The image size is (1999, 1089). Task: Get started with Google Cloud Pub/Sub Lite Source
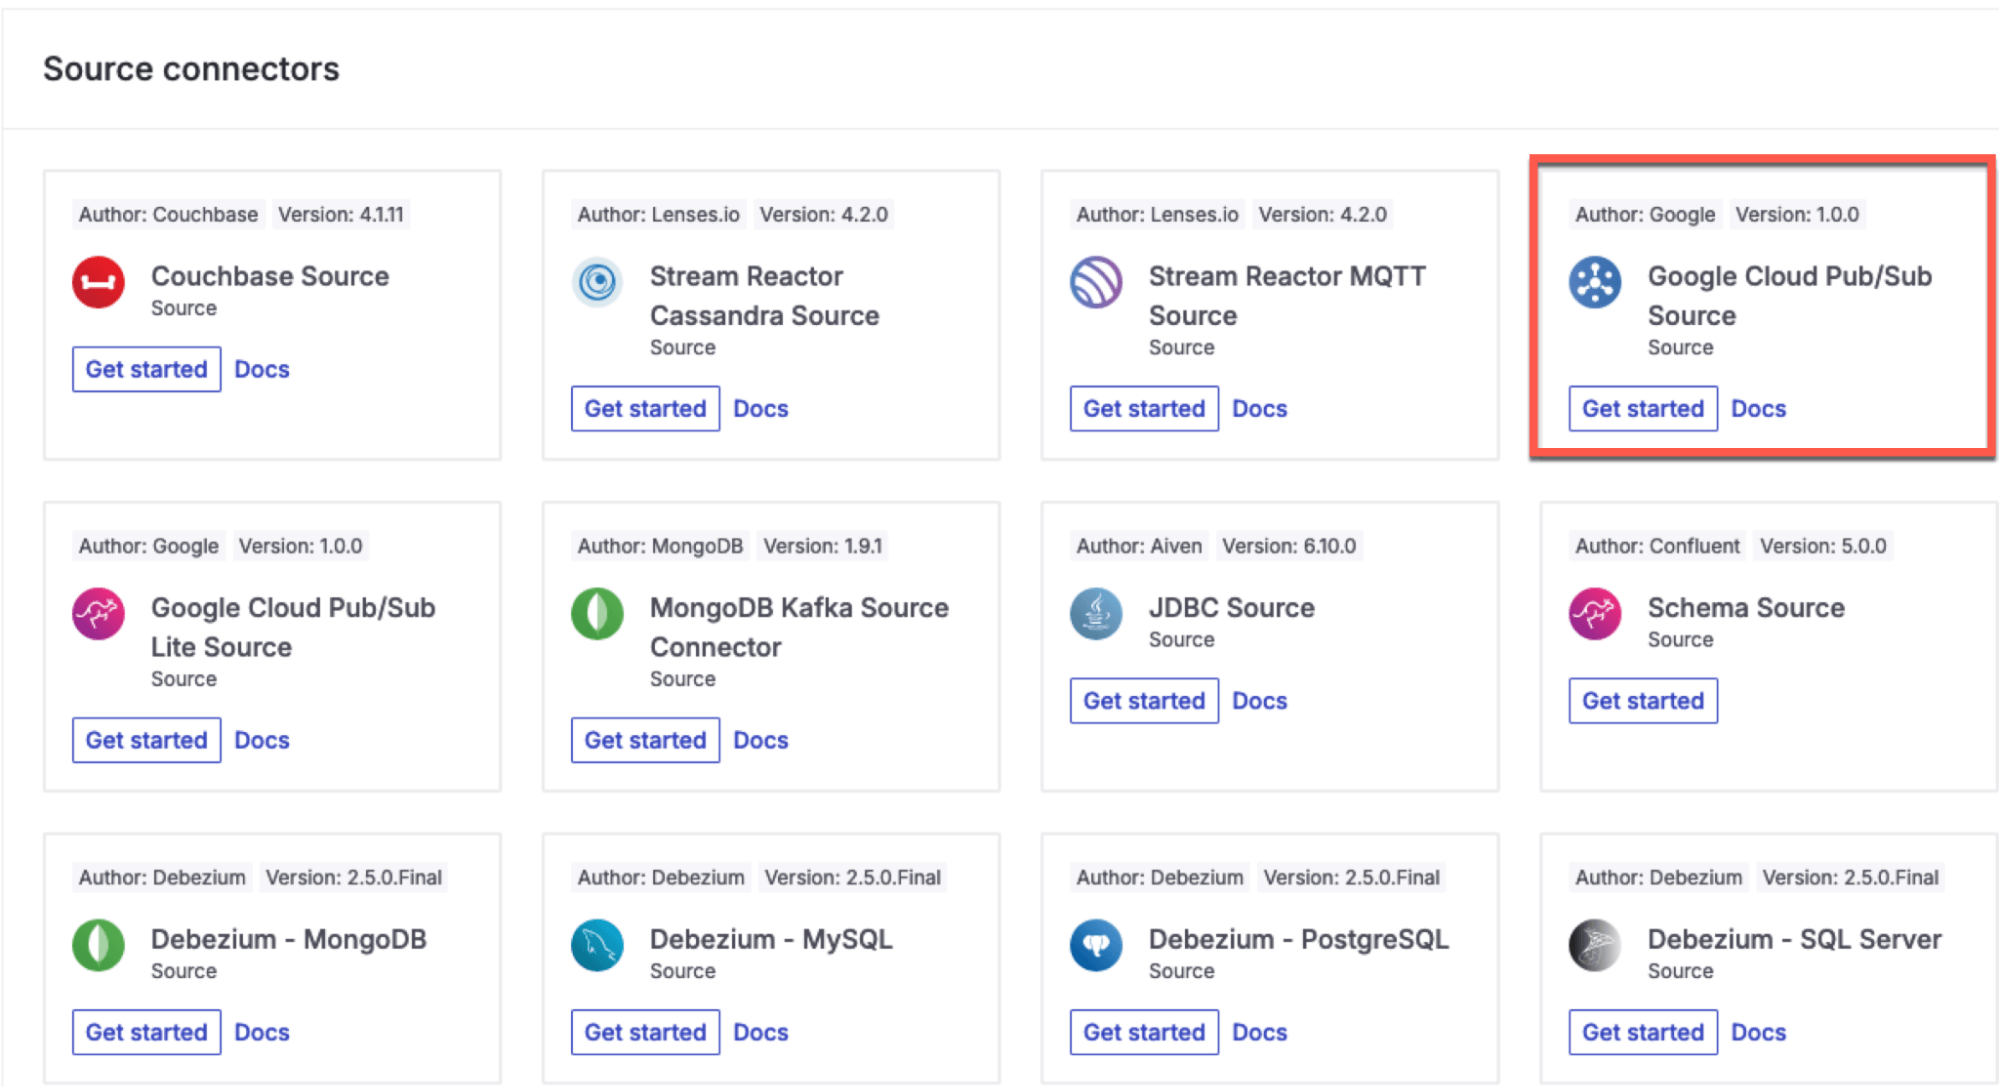[x=146, y=740]
